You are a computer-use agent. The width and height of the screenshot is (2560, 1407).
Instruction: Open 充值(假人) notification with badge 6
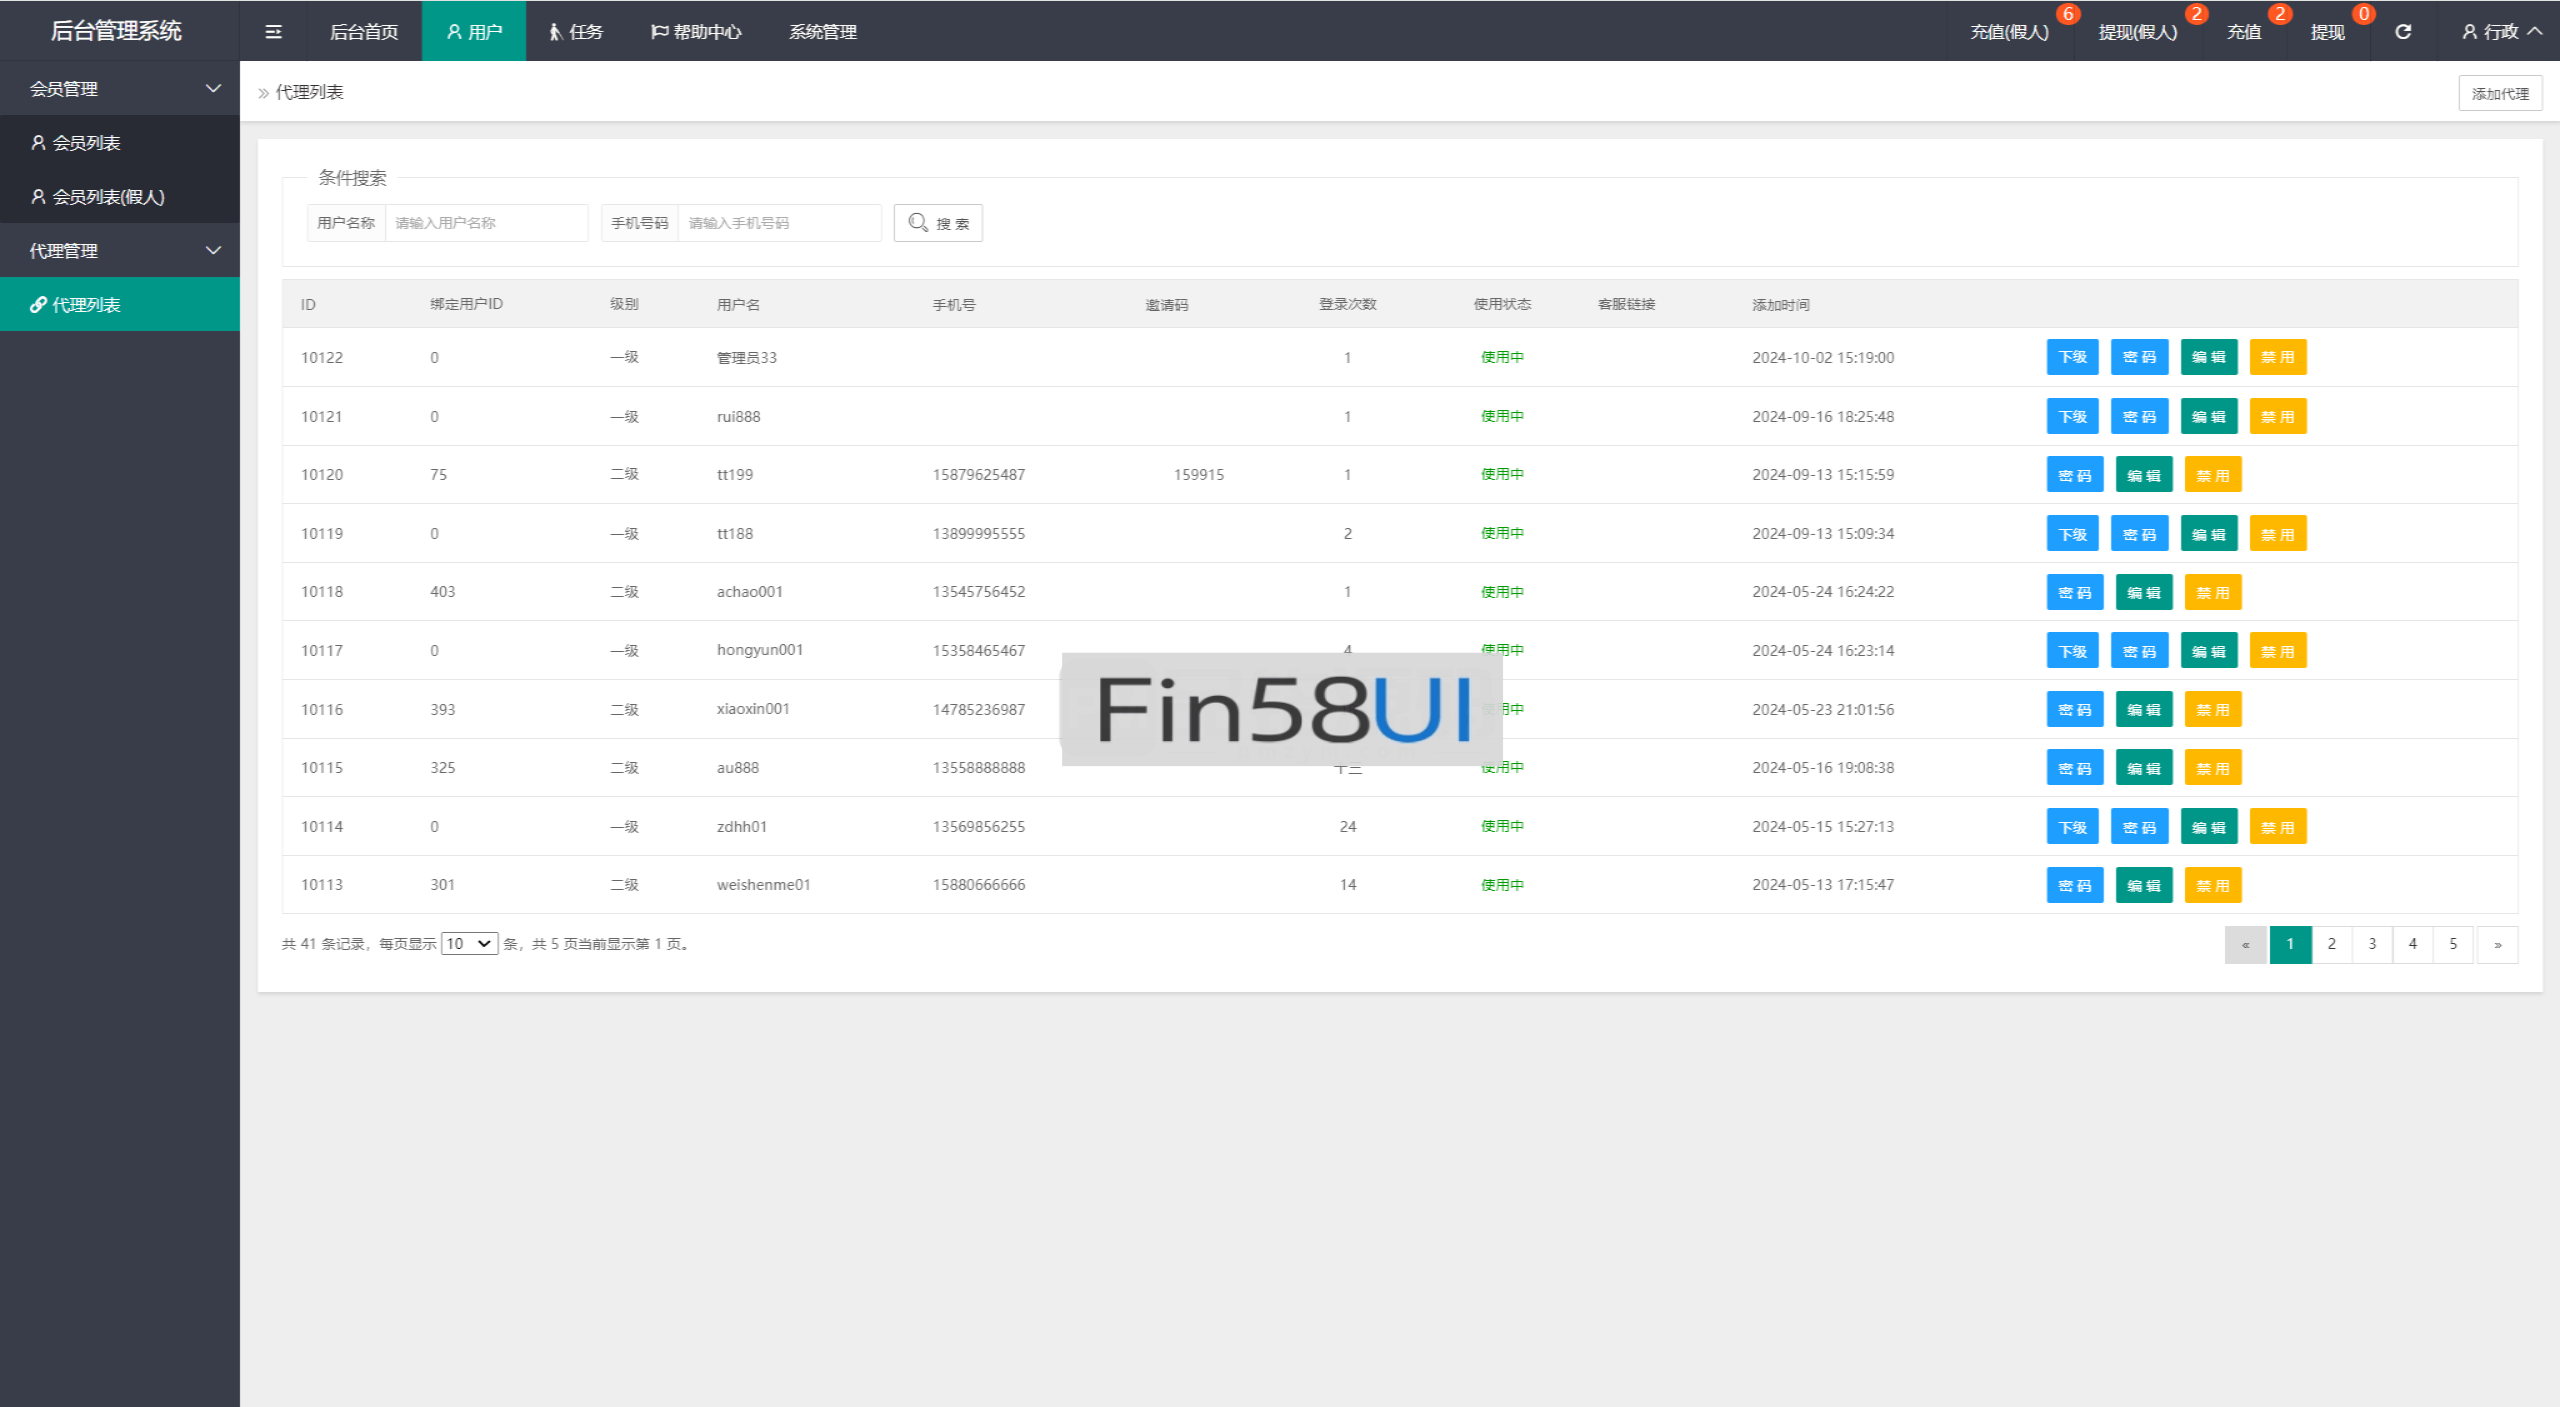[x=2009, y=32]
